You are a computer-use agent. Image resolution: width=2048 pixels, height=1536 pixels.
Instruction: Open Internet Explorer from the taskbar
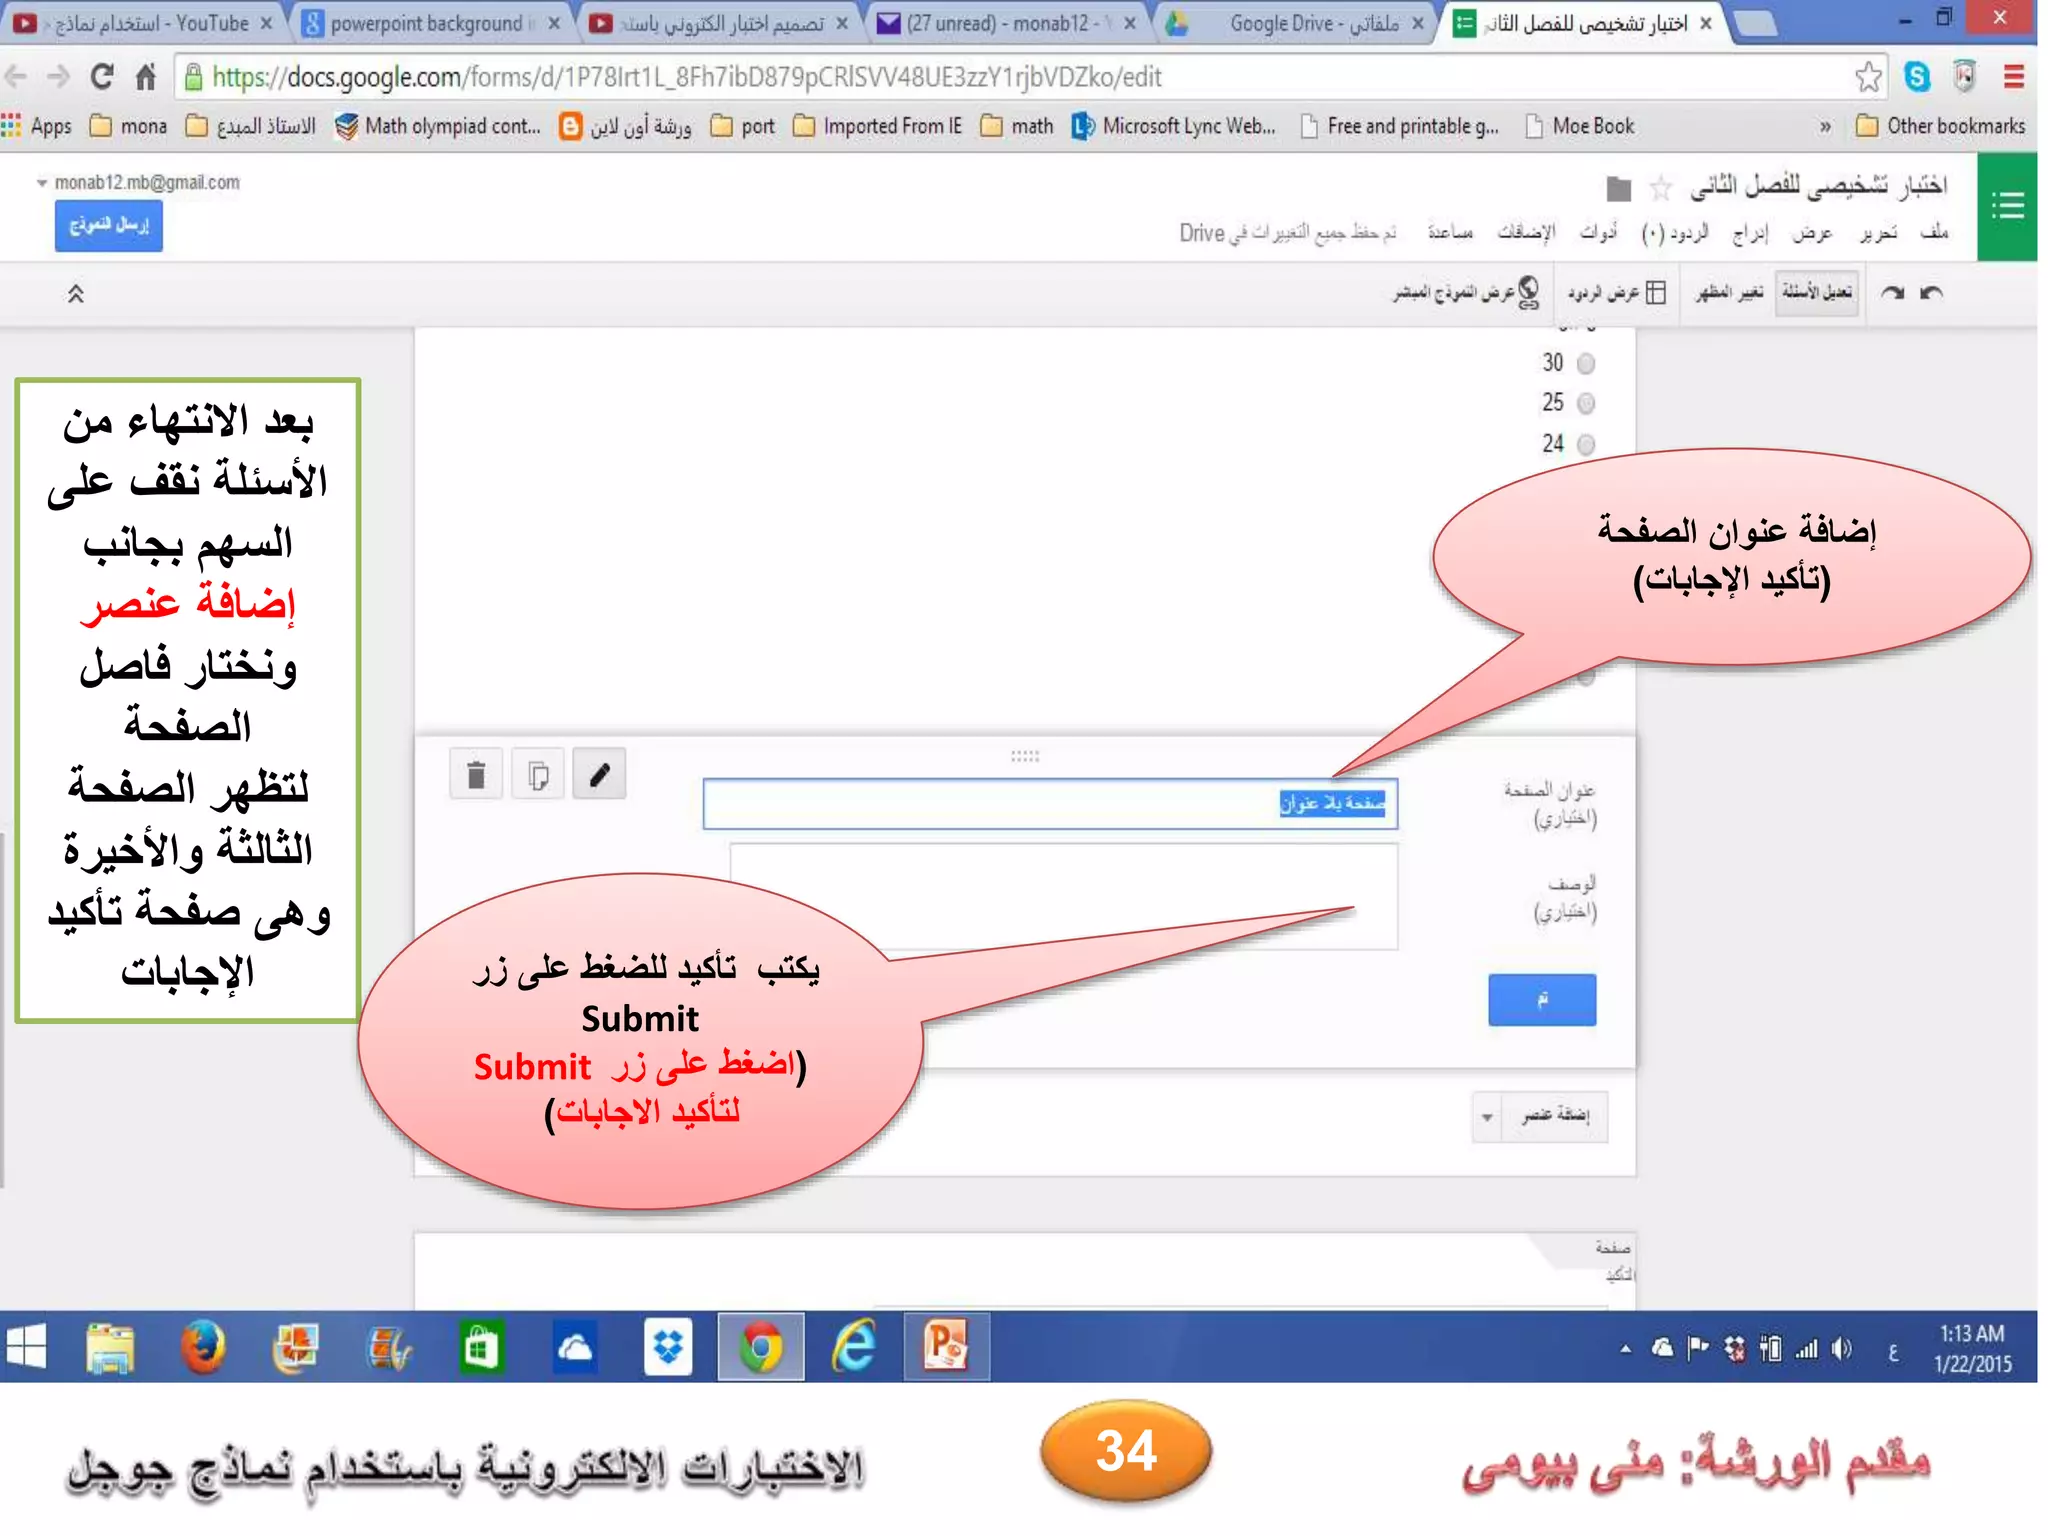[x=853, y=1347]
